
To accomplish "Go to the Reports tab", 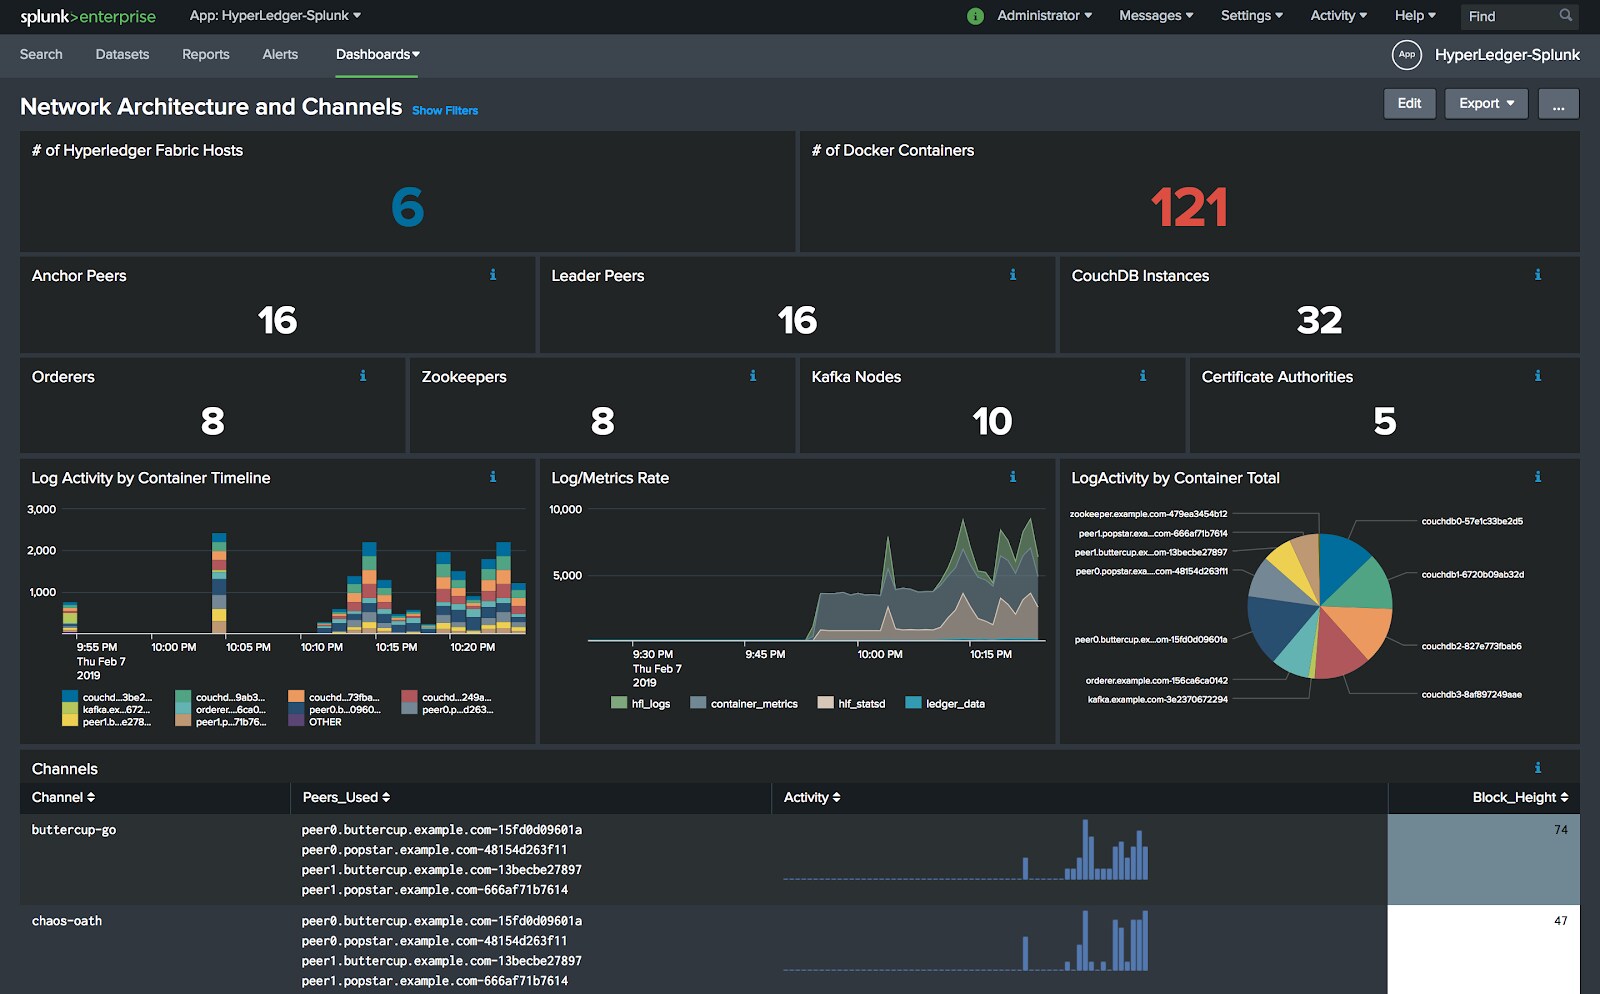I will [206, 54].
